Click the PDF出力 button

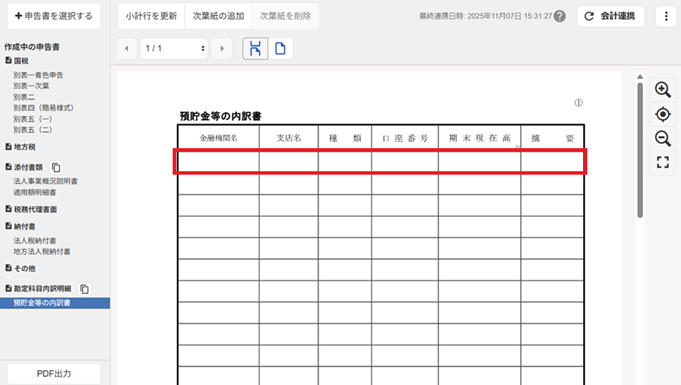(54, 374)
